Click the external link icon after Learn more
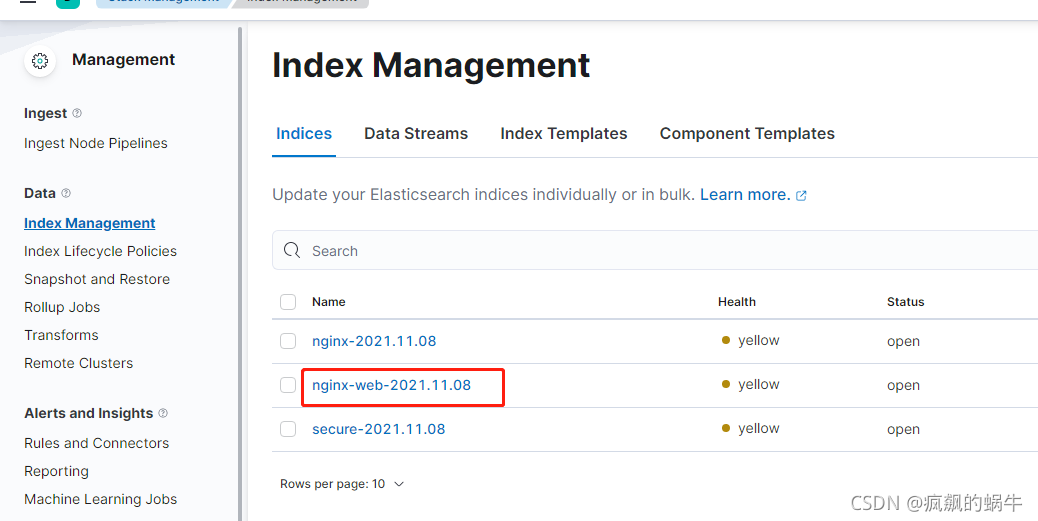Image resolution: width=1038 pixels, height=521 pixels. point(801,196)
